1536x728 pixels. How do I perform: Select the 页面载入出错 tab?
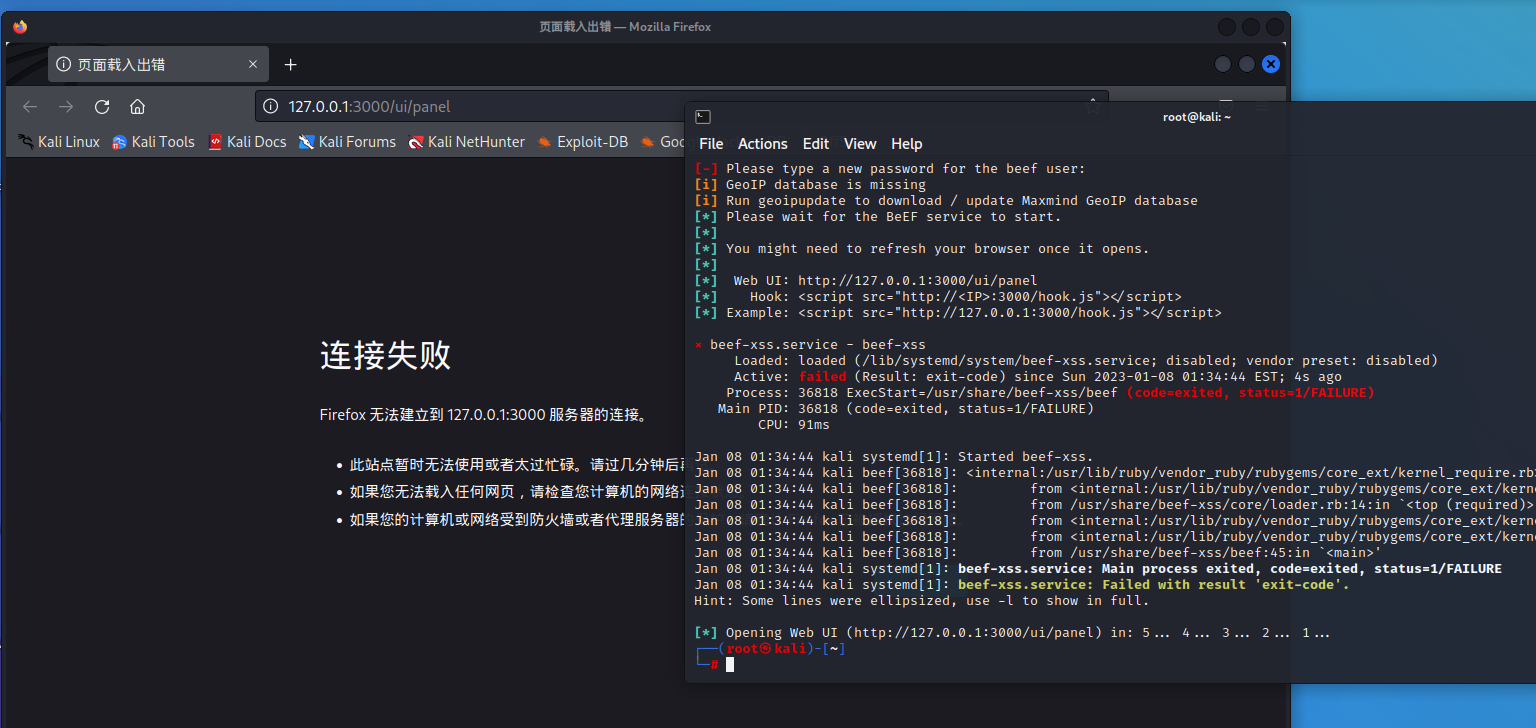(x=158, y=65)
